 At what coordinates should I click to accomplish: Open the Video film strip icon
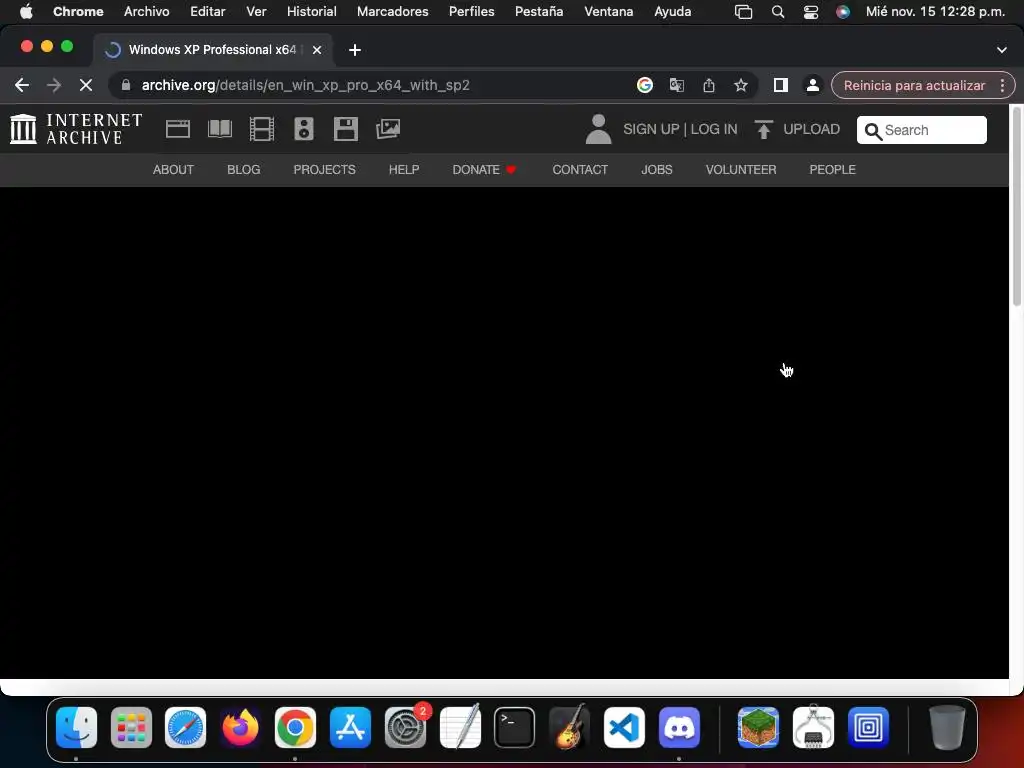tap(262, 129)
